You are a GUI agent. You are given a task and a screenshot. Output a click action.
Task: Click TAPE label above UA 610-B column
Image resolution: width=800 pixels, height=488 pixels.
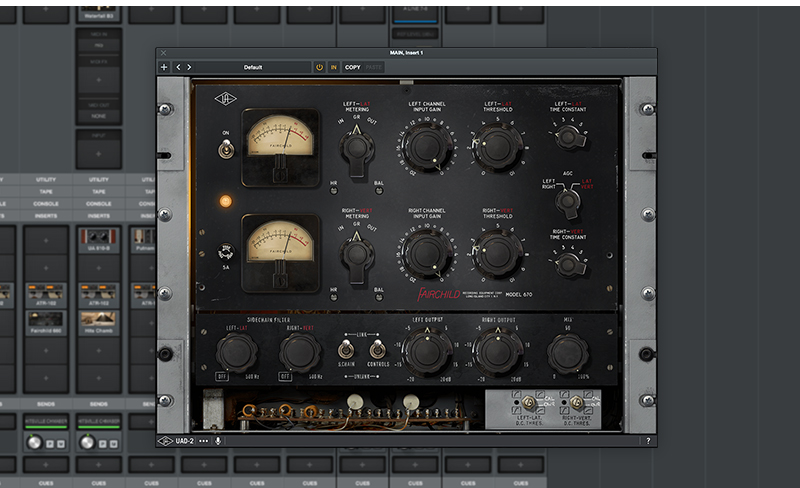click(x=98, y=191)
